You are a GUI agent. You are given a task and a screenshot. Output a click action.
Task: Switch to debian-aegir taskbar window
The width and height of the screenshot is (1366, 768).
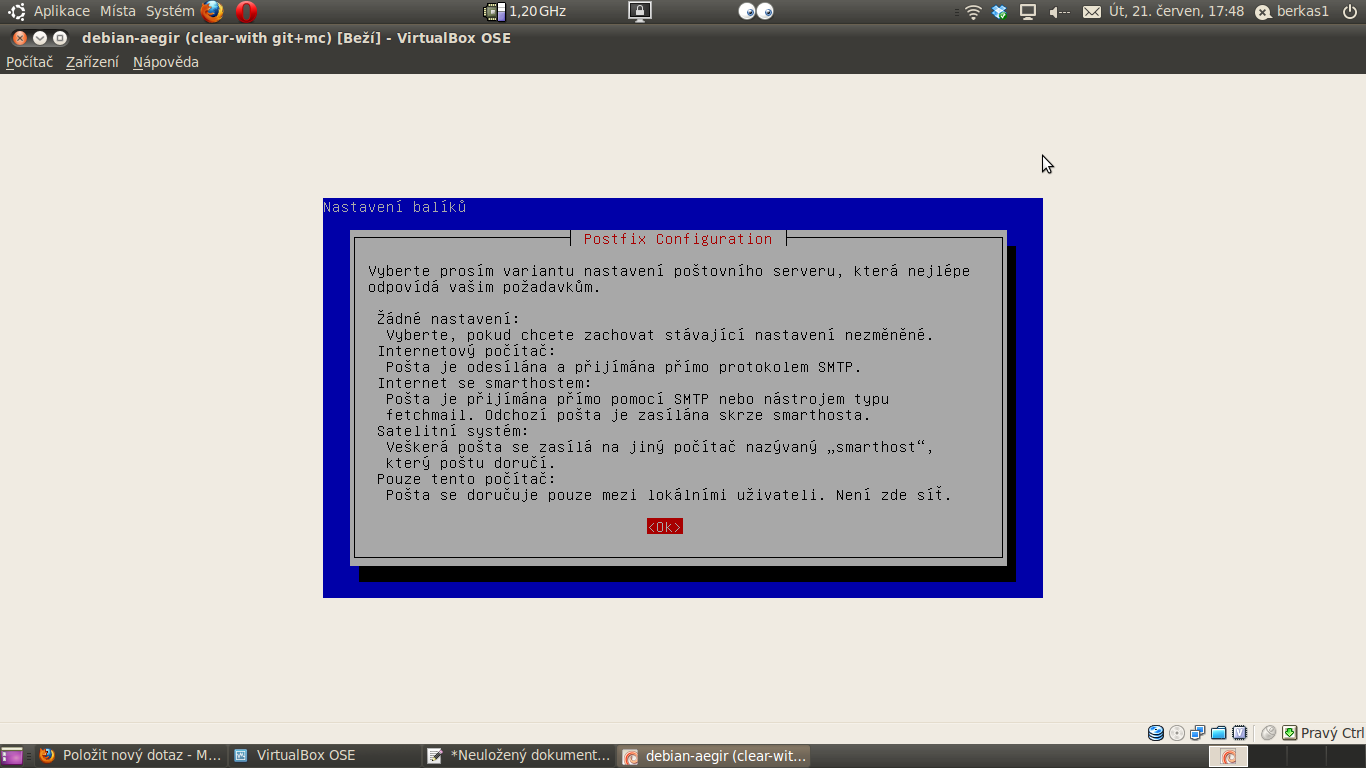(x=713, y=756)
